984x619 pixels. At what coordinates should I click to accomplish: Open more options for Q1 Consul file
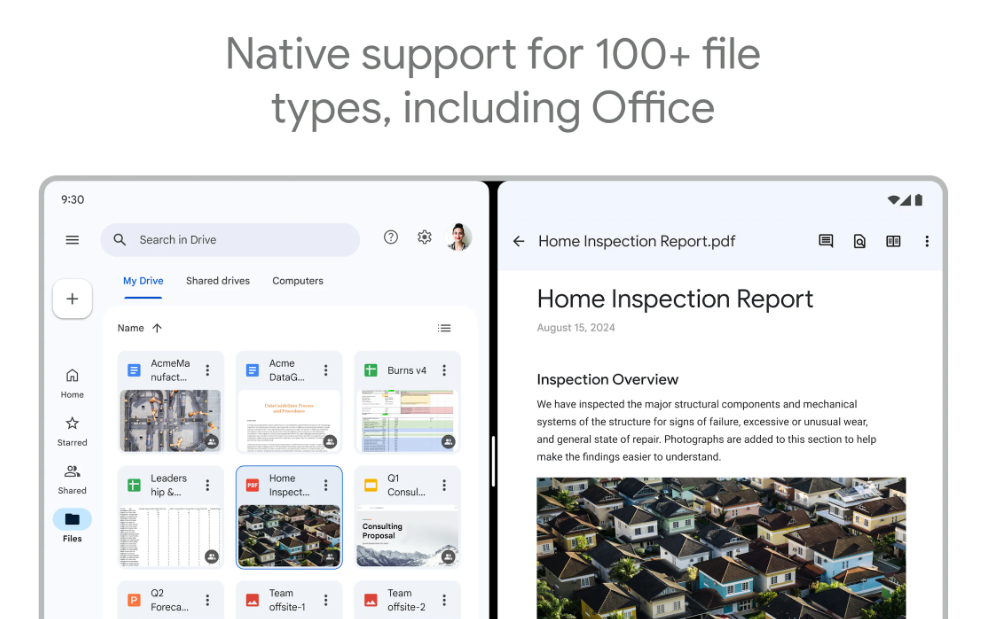tap(444, 485)
